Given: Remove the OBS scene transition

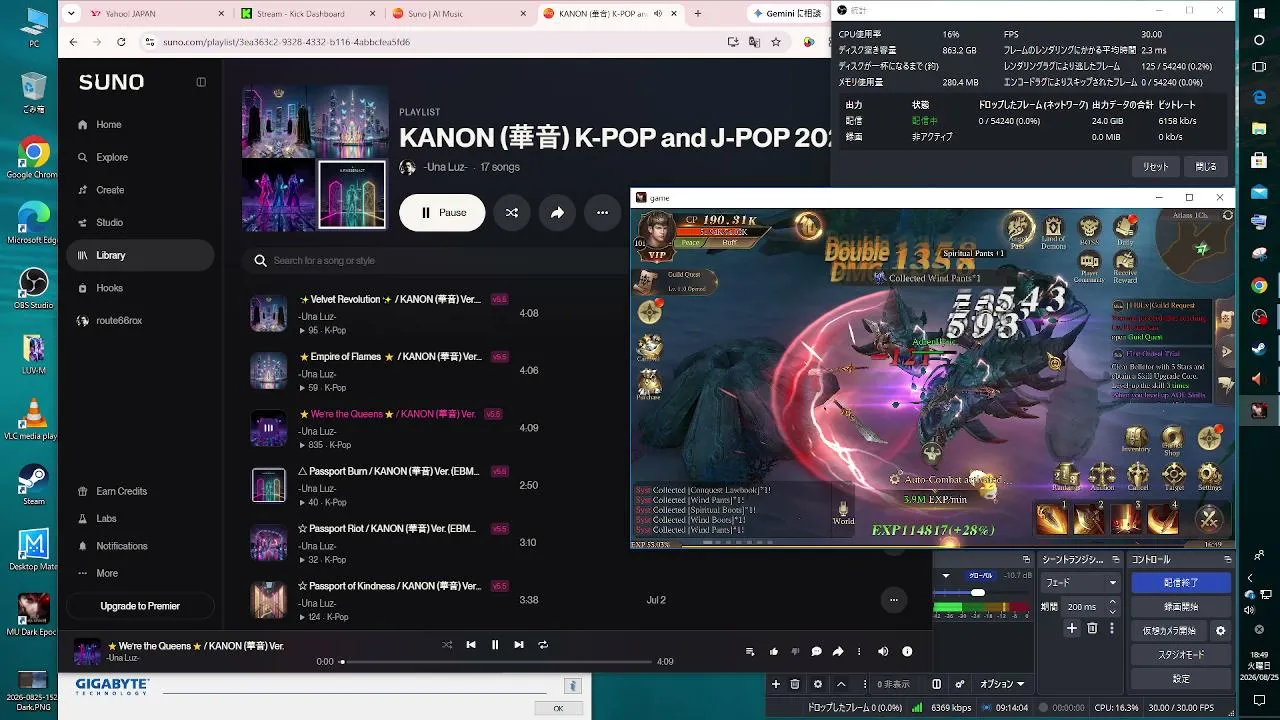Looking at the screenshot, I should pyautogui.click(x=1092, y=628).
